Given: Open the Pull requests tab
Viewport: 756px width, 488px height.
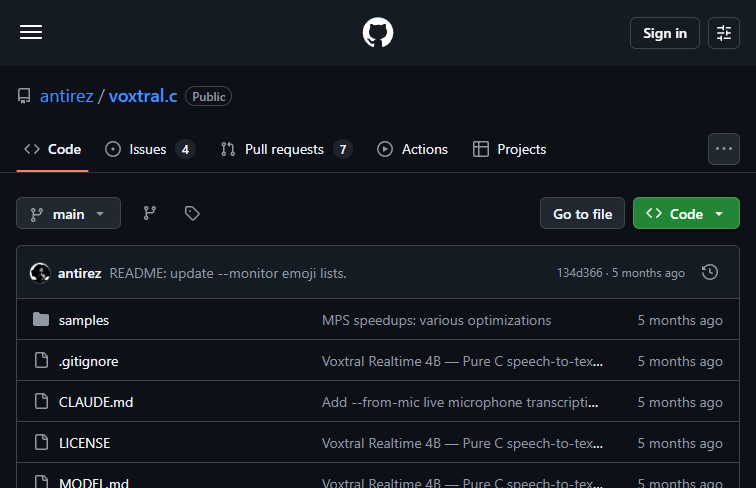Looking at the screenshot, I should [x=286, y=149].
